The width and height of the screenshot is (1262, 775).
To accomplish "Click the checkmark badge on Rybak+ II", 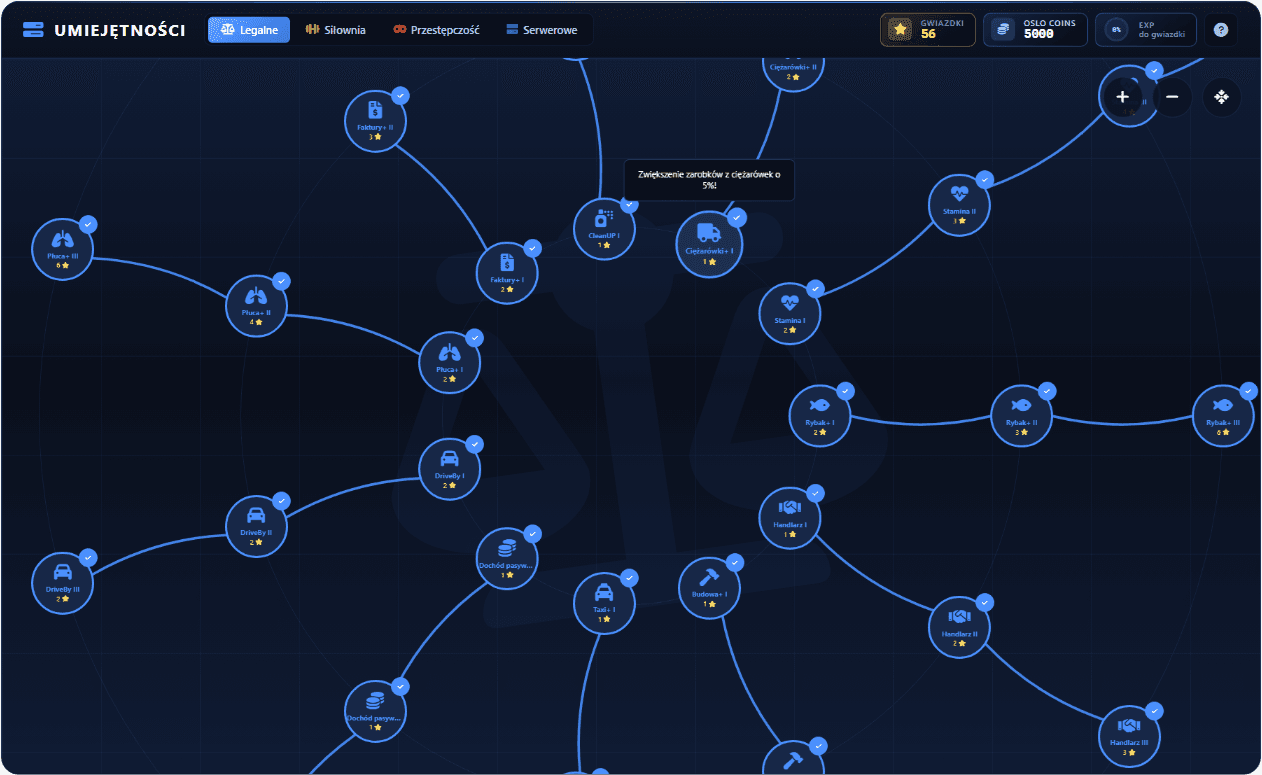I will tap(1046, 391).
